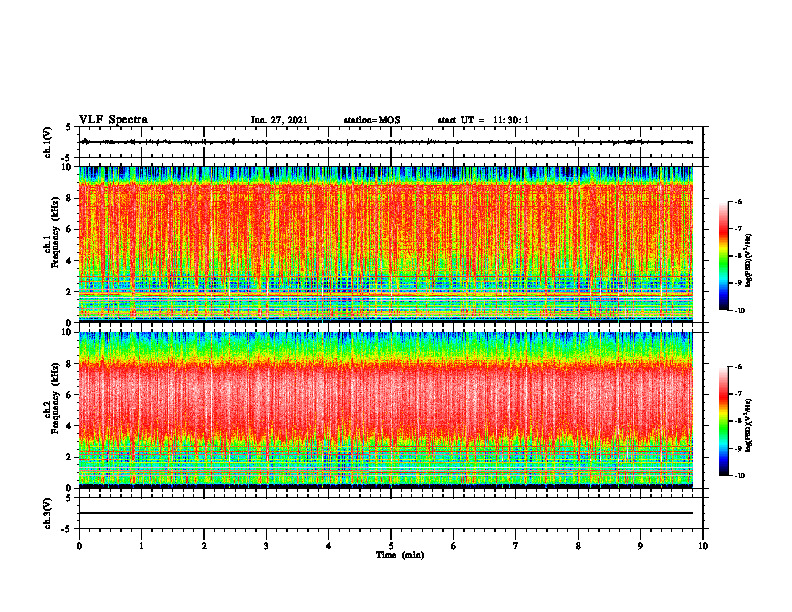Click the "ch.1(V)" waveform axis label
This screenshot has height=612, width=792.
pyautogui.click(x=48, y=142)
